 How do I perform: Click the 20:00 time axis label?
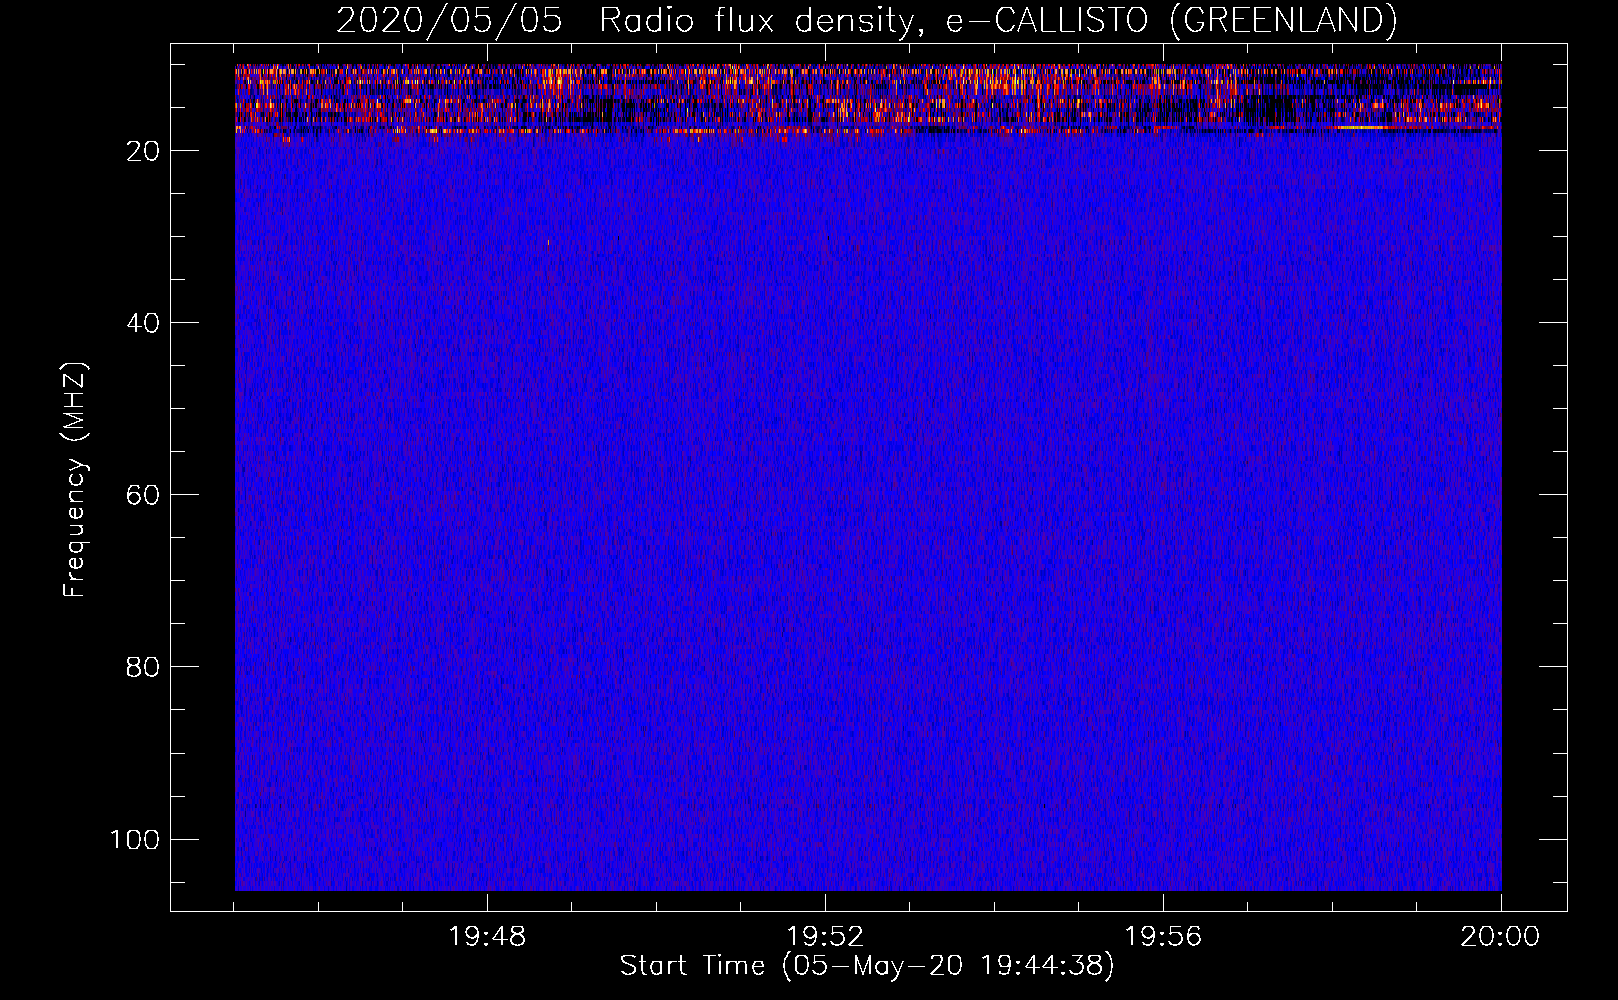(1500, 937)
